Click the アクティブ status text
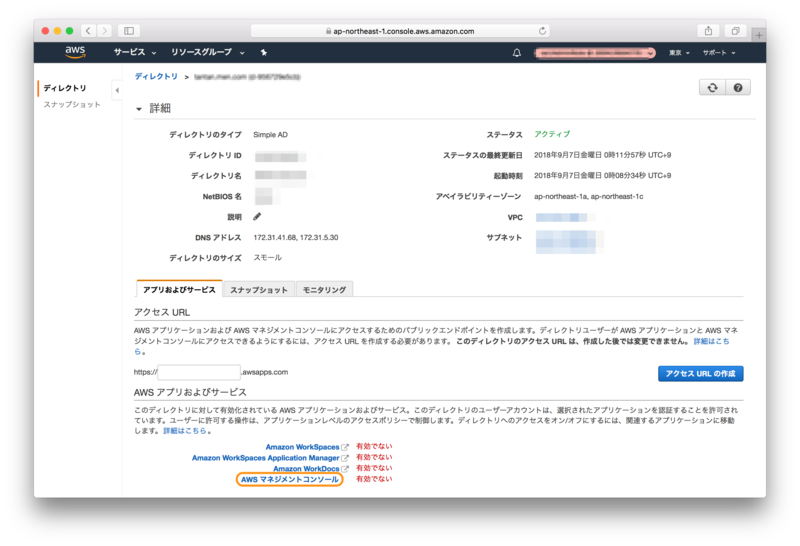Viewport: 800px width, 546px height. point(552,134)
